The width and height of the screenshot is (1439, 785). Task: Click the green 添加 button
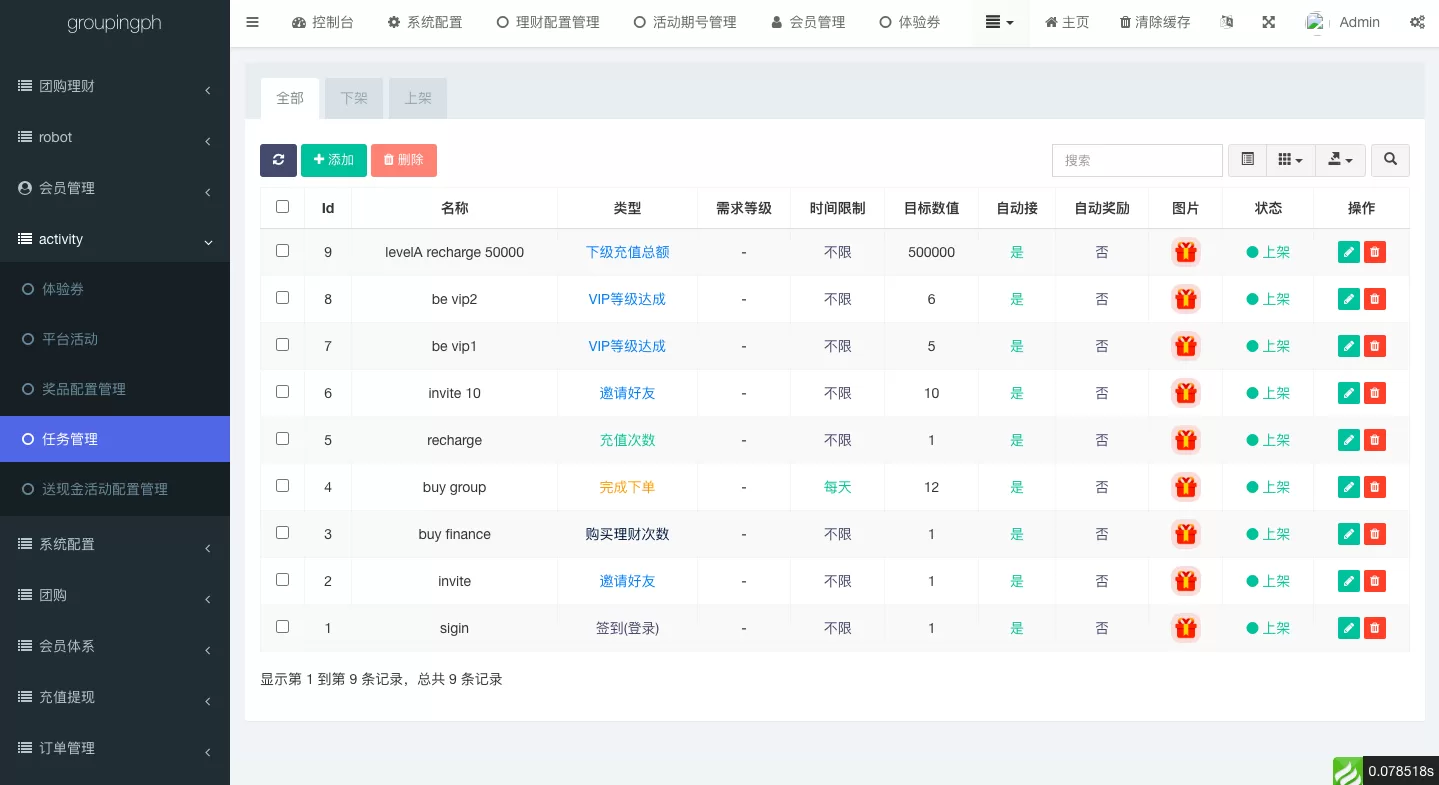point(334,160)
